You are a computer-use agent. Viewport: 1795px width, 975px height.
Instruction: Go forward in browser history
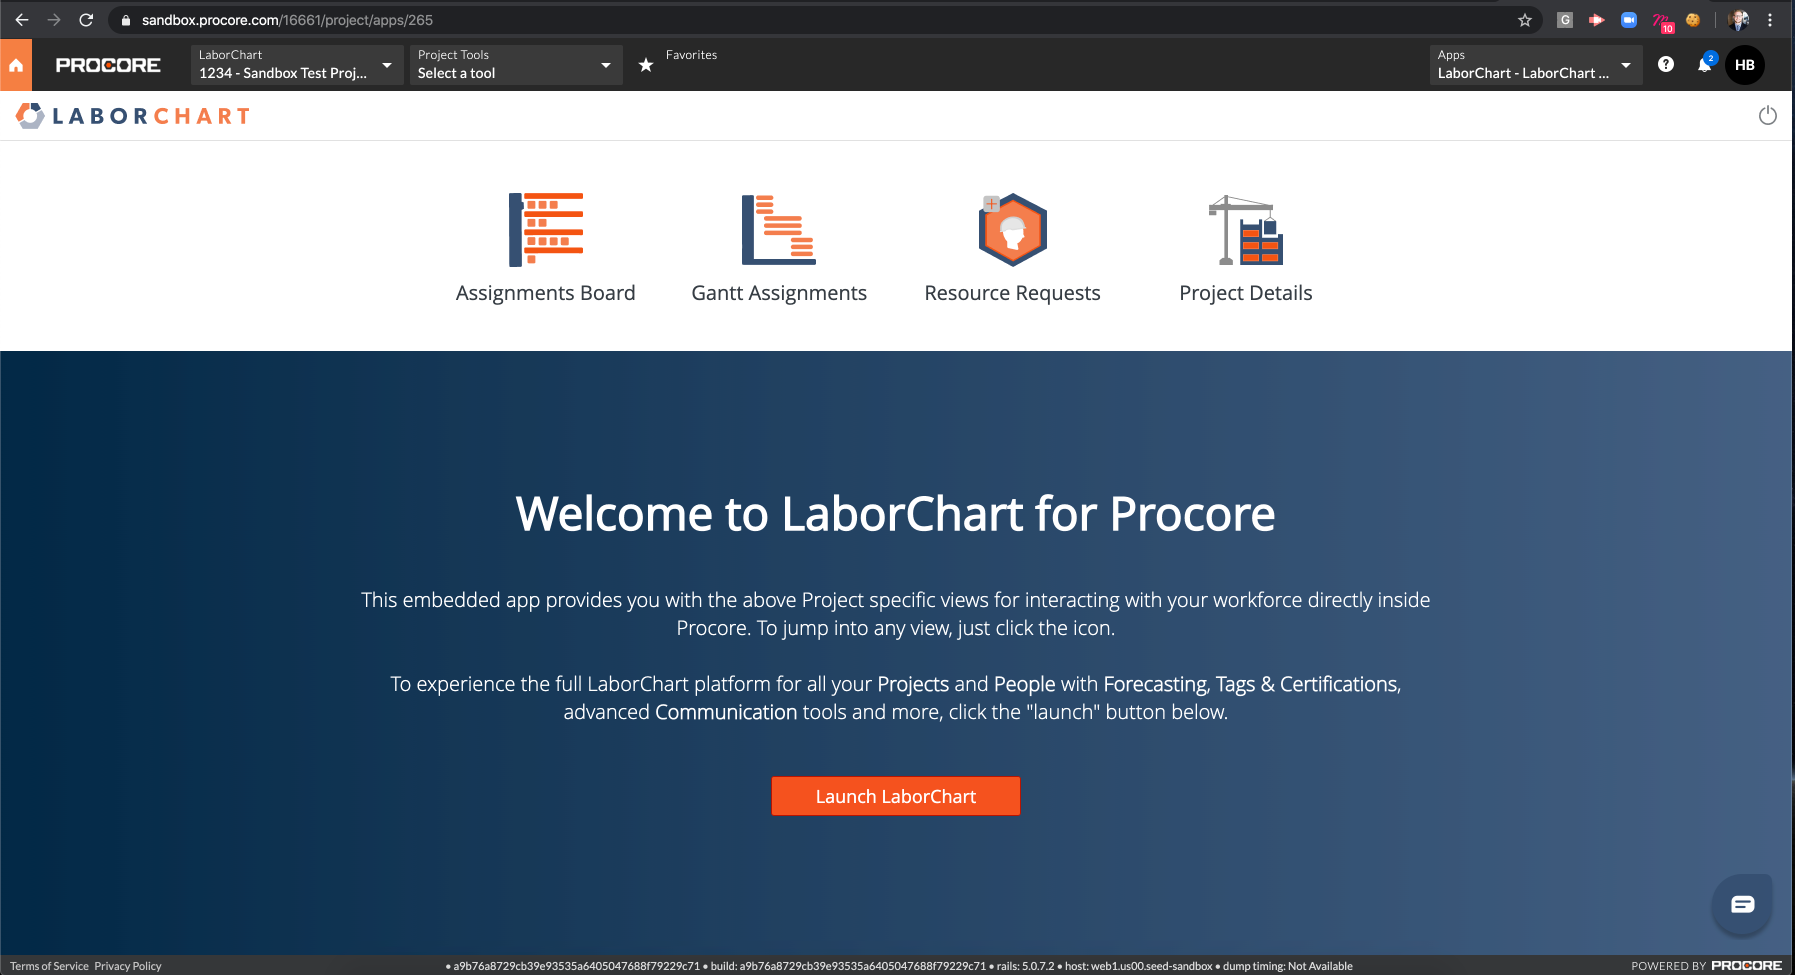coord(54,20)
